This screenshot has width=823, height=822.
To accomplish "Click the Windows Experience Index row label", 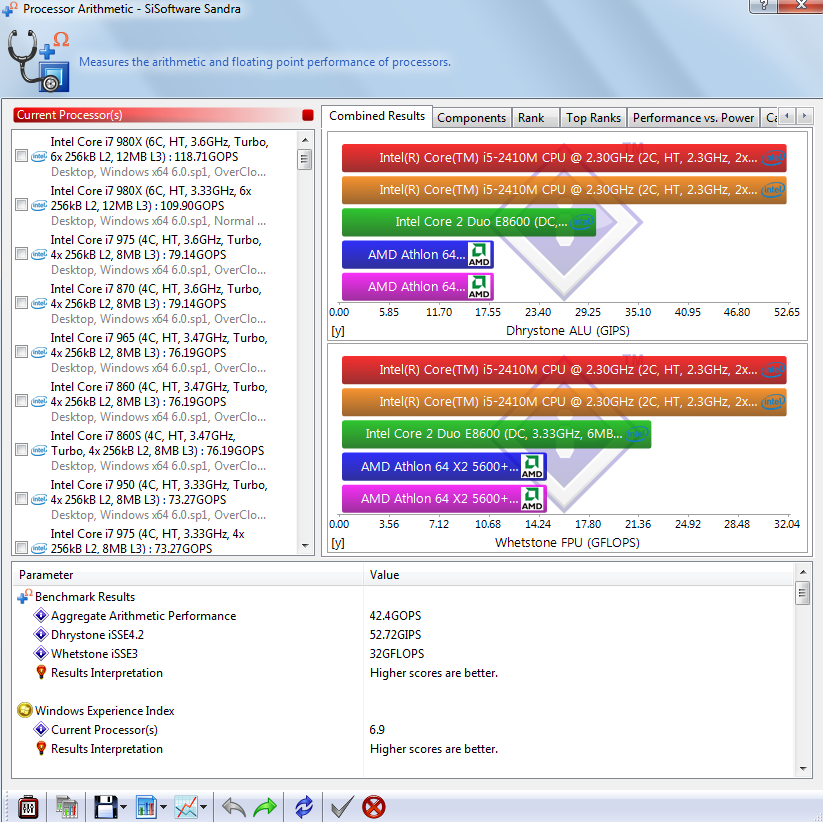I will click(x=104, y=711).
